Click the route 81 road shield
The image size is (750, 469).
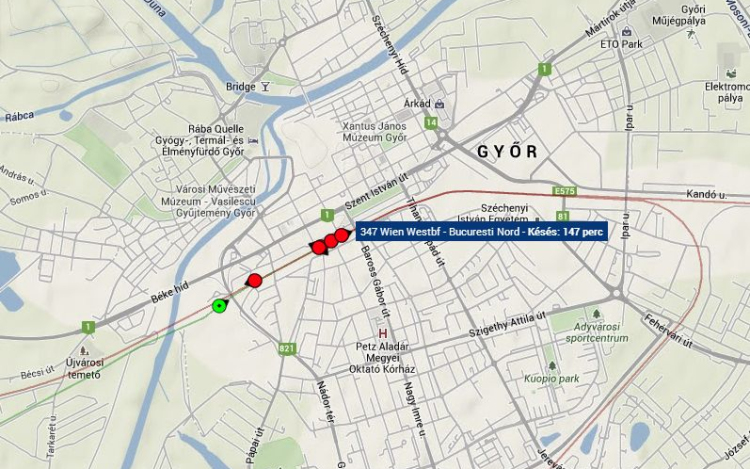[562, 216]
